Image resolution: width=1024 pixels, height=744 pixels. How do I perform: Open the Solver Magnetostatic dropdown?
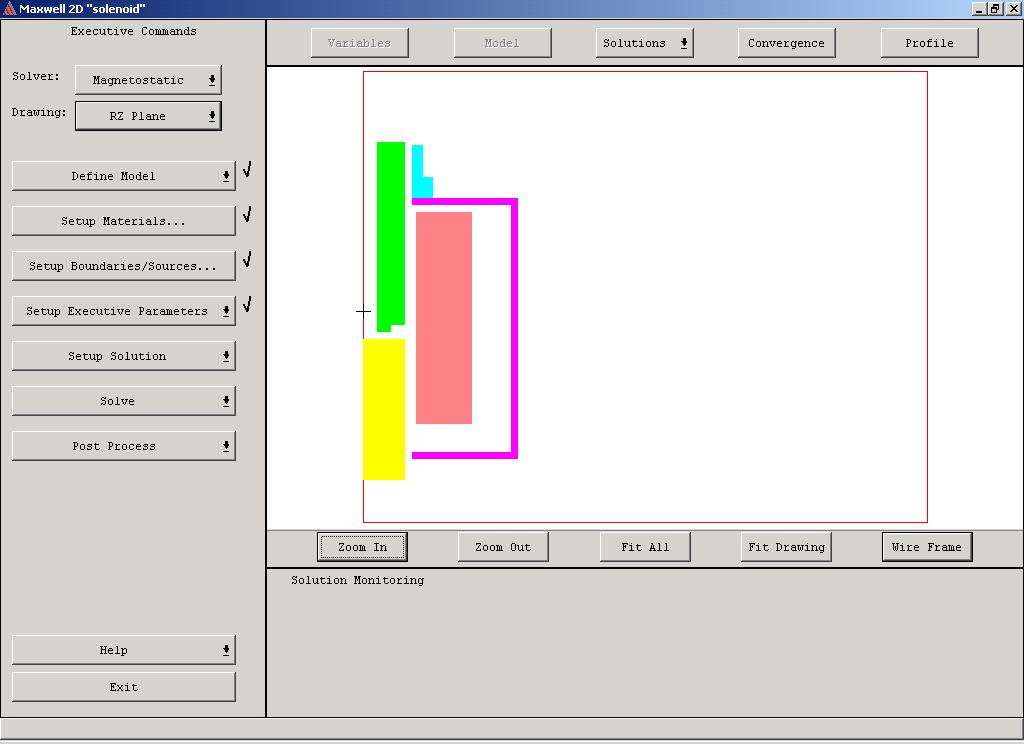[x=148, y=80]
